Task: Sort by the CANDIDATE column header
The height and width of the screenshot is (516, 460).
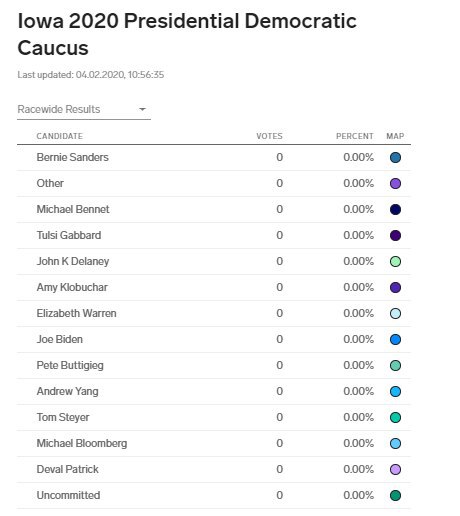Action: pyautogui.click(x=60, y=136)
